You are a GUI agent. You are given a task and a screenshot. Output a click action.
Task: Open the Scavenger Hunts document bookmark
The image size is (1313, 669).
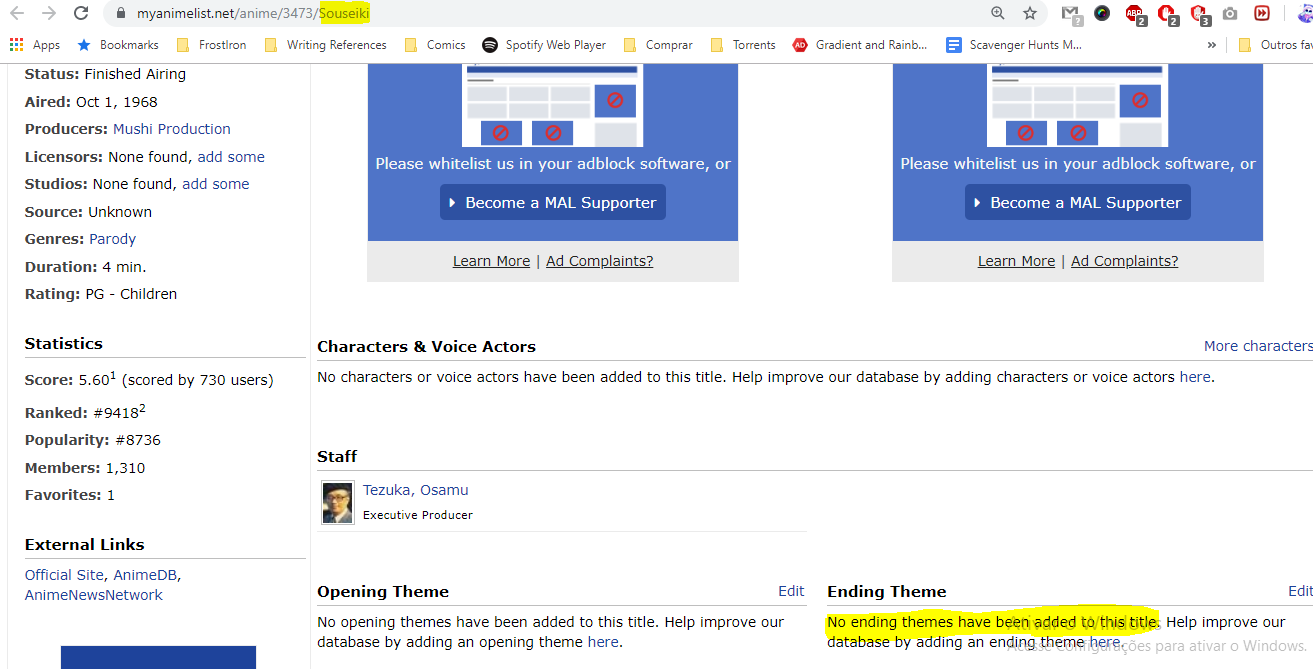pos(1014,45)
